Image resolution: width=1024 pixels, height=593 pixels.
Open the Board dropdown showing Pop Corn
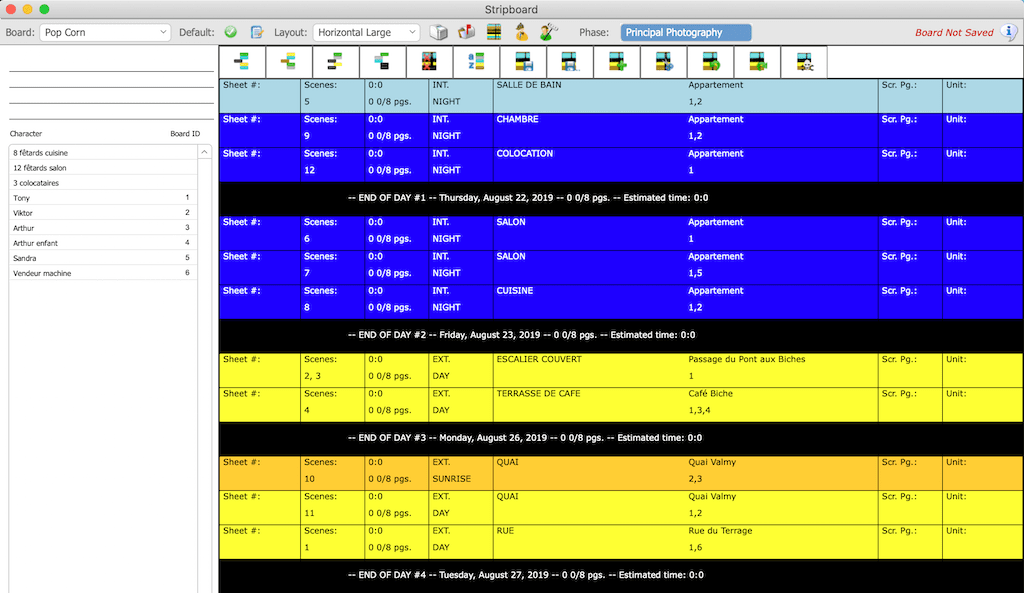[x=105, y=32]
